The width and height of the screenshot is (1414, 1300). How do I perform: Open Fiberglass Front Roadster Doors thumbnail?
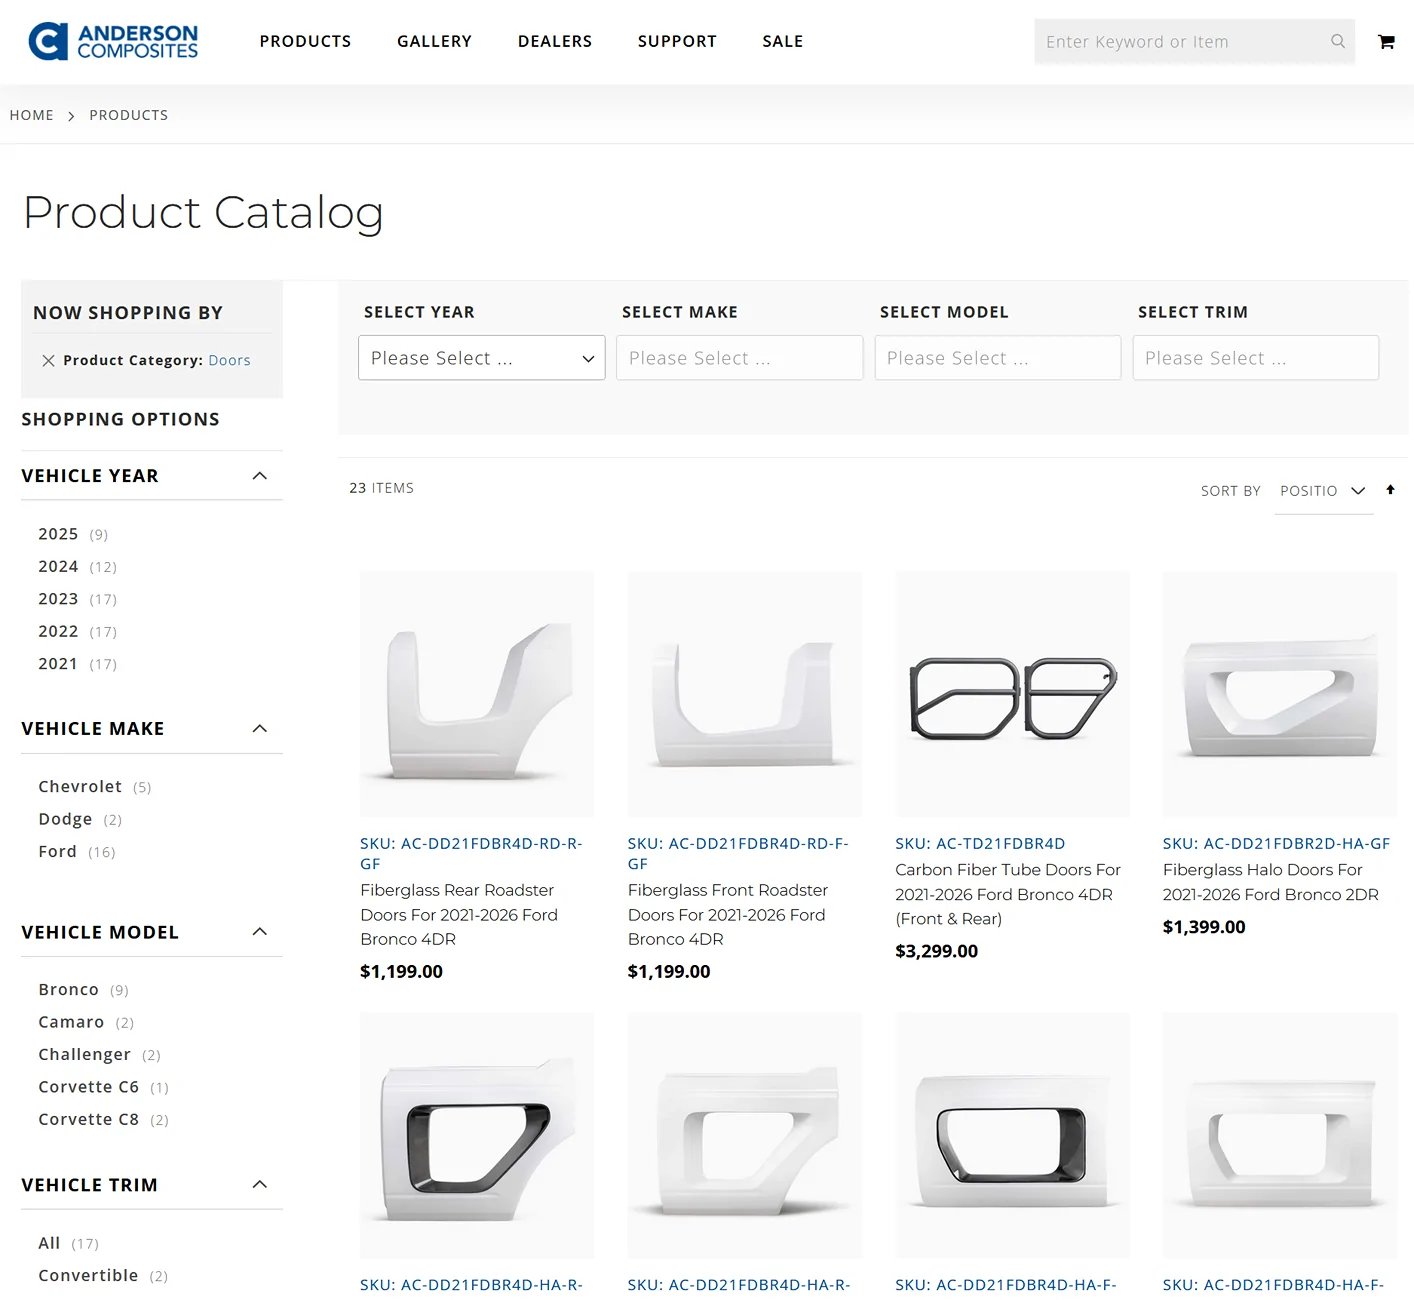coord(745,695)
